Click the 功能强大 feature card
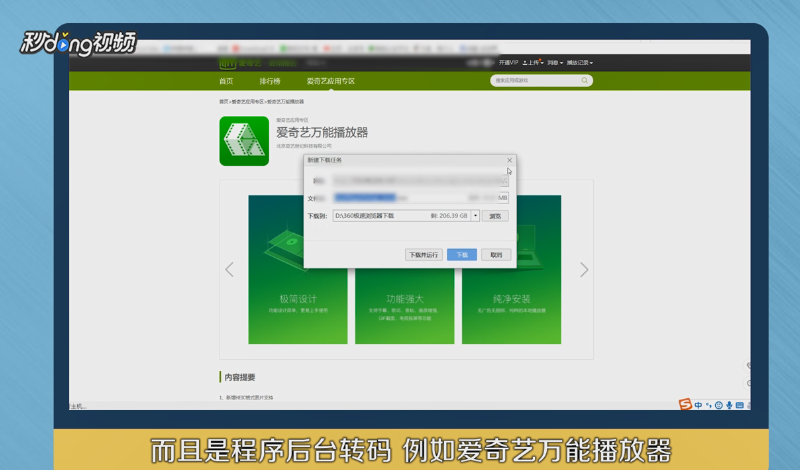The width and height of the screenshot is (800, 470). [x=405, y=269]
